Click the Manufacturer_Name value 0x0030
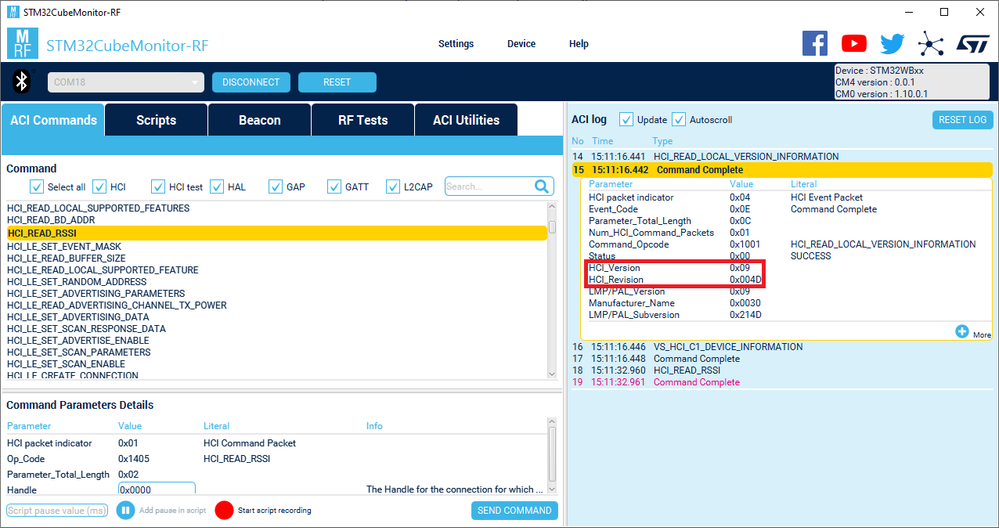Screen dimensions: 999x528 (745, 303)
